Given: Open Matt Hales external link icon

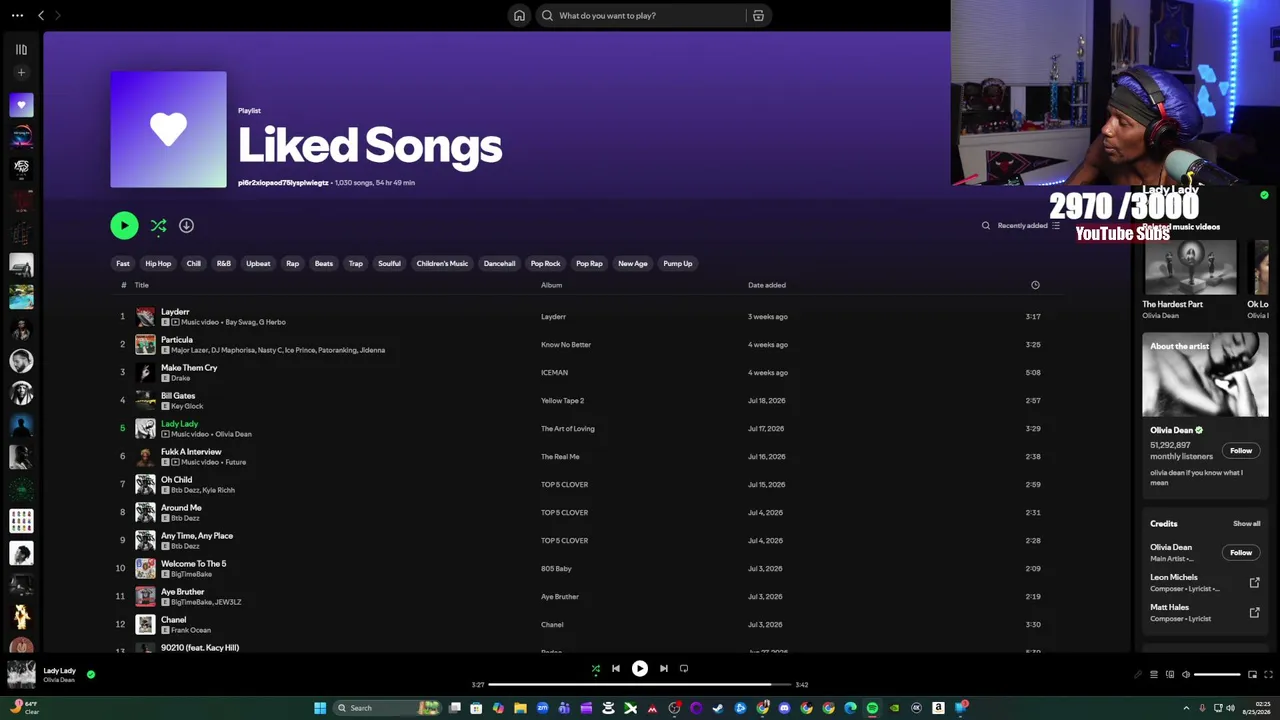Looking at the screenshot, I should (1255, 613).
